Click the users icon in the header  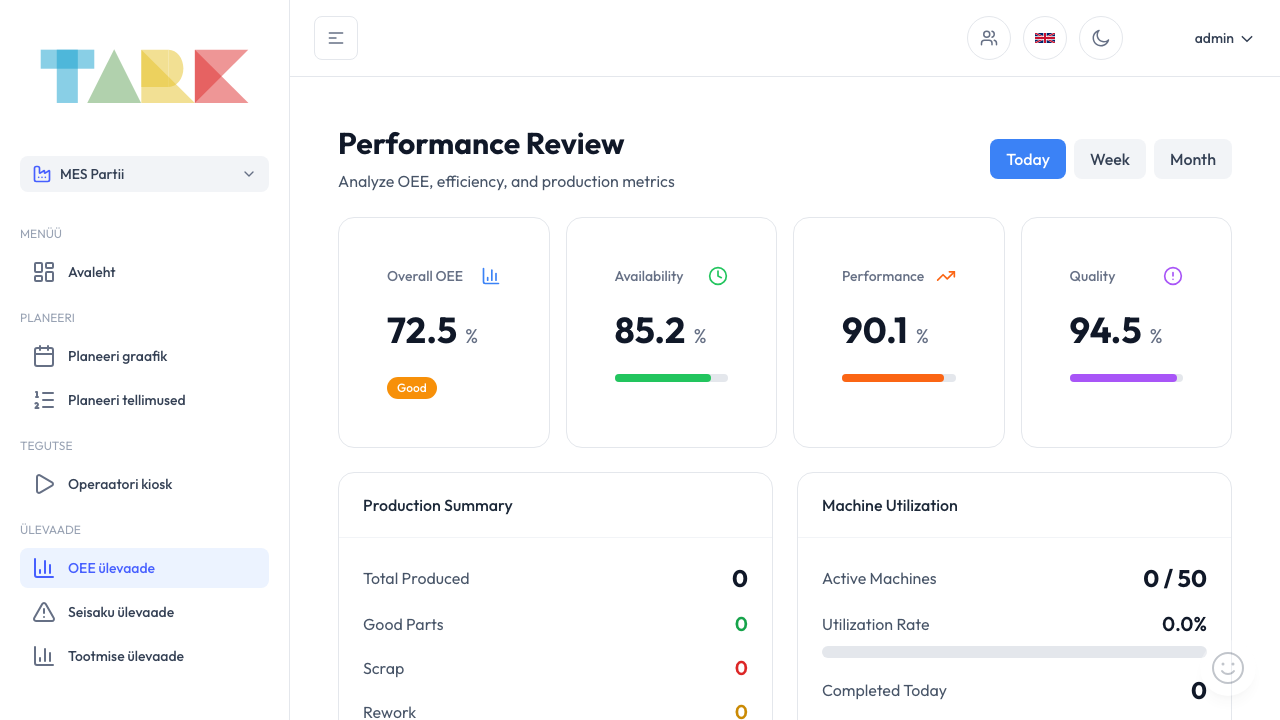click(x=989, y=37)
